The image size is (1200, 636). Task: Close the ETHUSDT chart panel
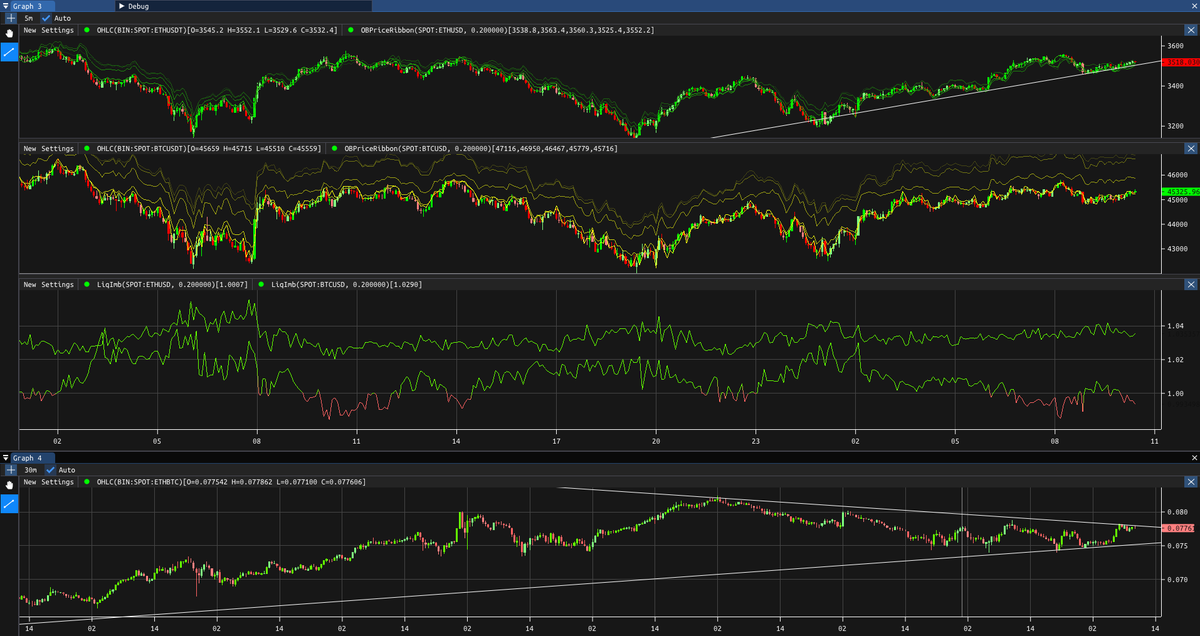pos(1190,30)
